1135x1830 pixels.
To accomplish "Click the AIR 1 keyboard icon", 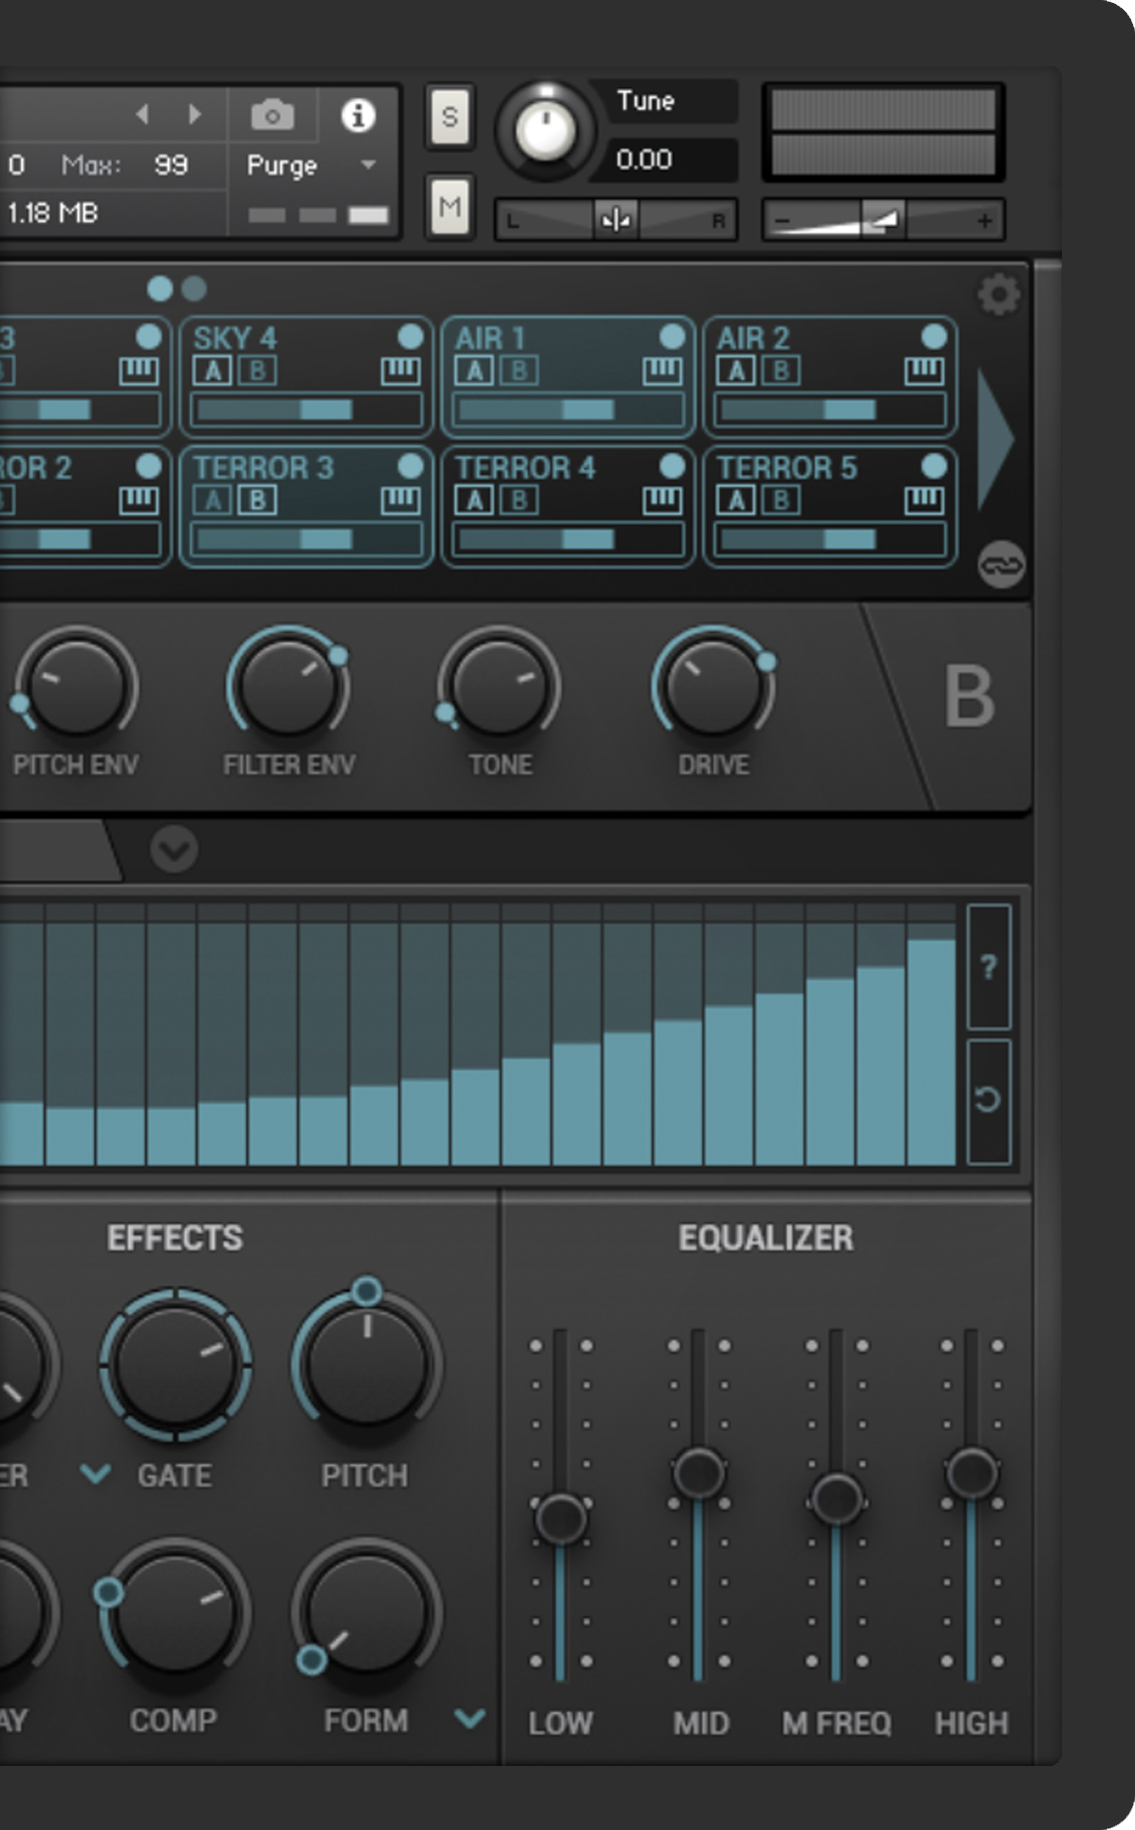I will 662,371.
